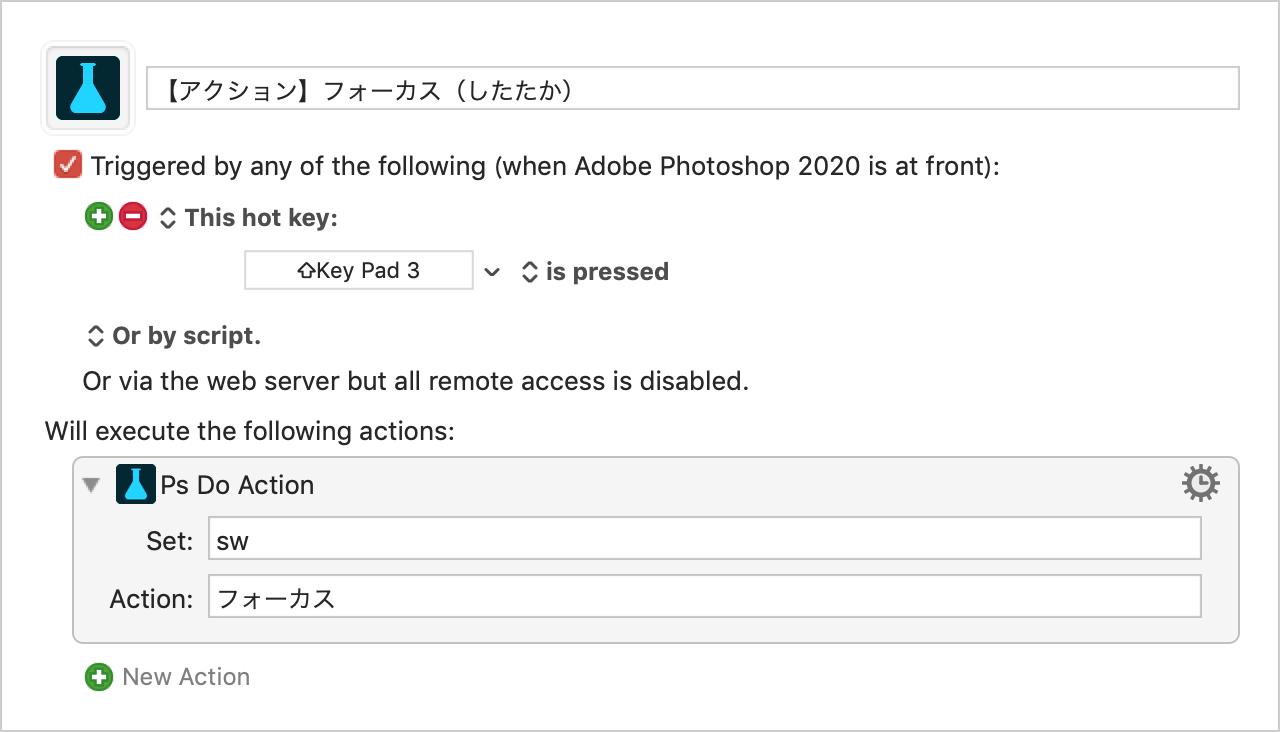1280x732 pixels.
Task: Click the ⇧Key Pad 3 hot key field
Action: (359, 270)
